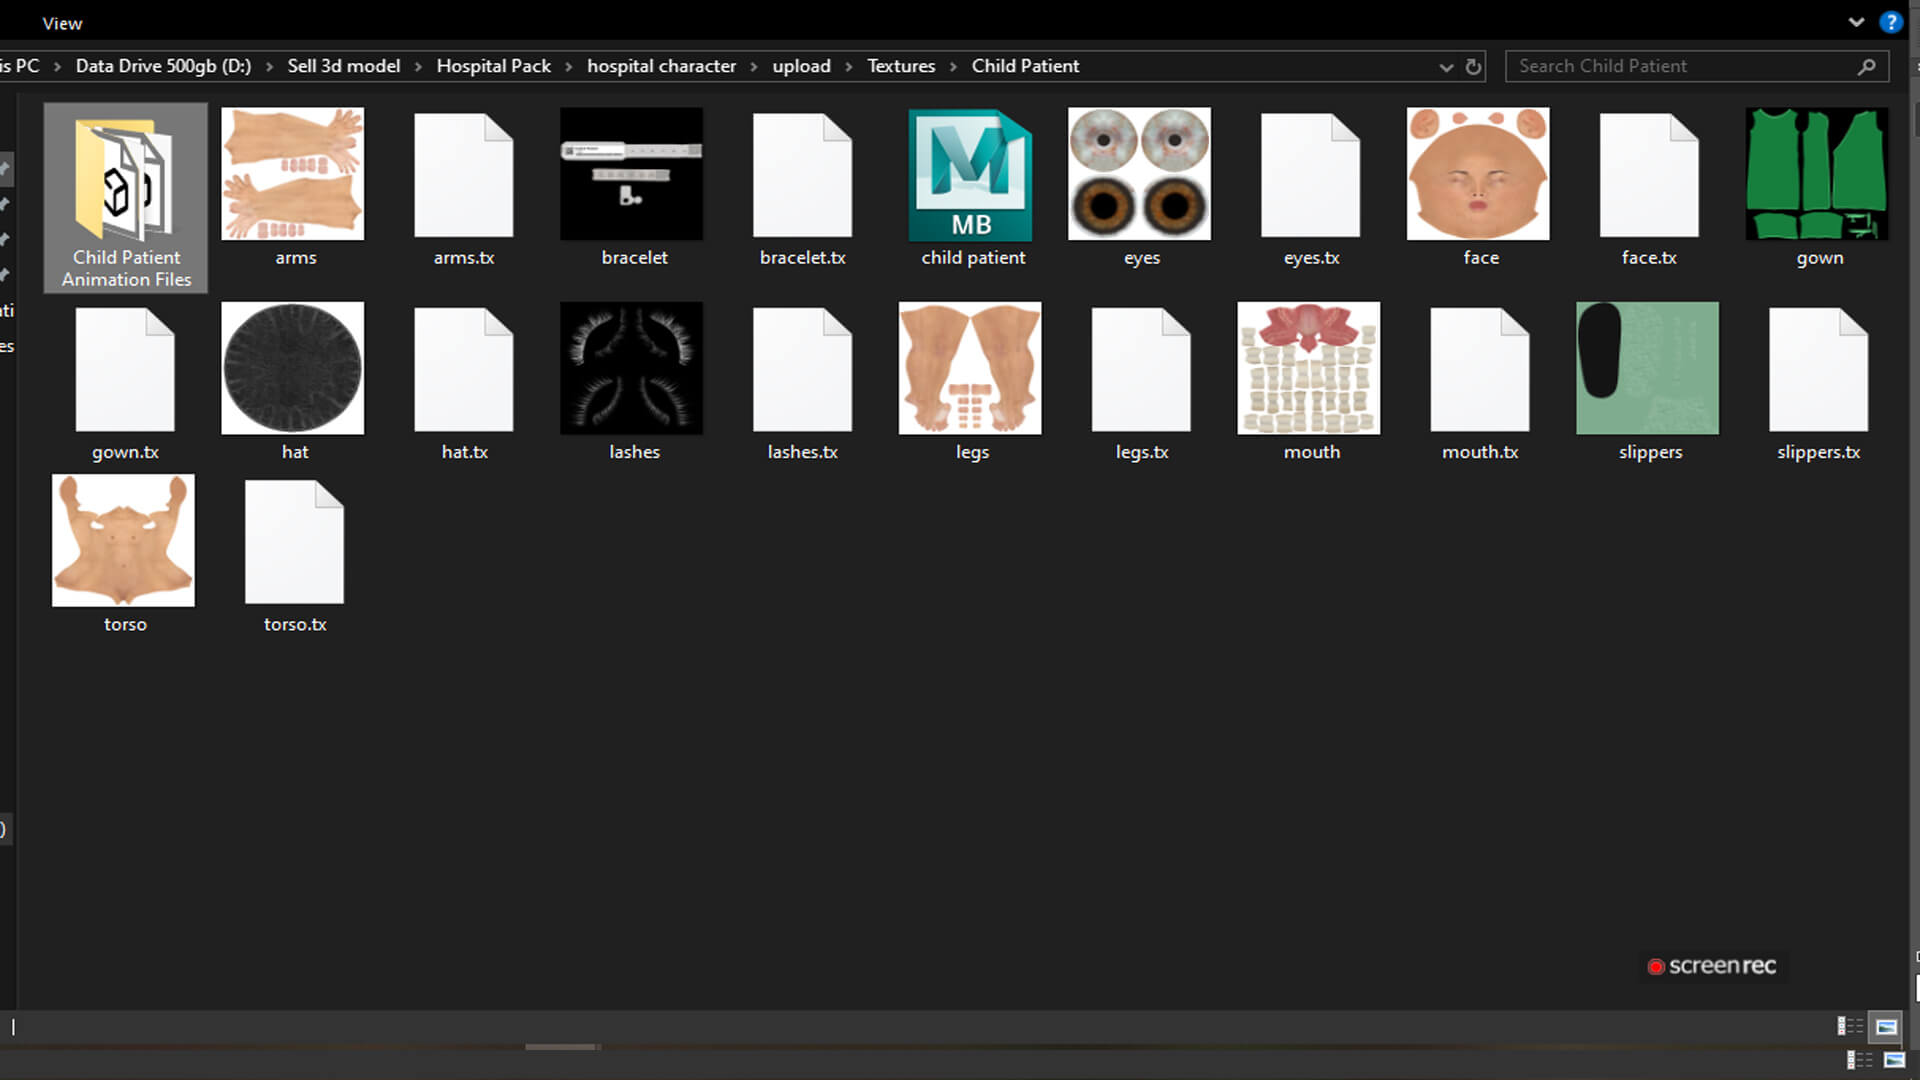Select the hat texture thumbnail
Image resolution: width=1920 pixels, height=1080 pixels.
pos(293,368)
